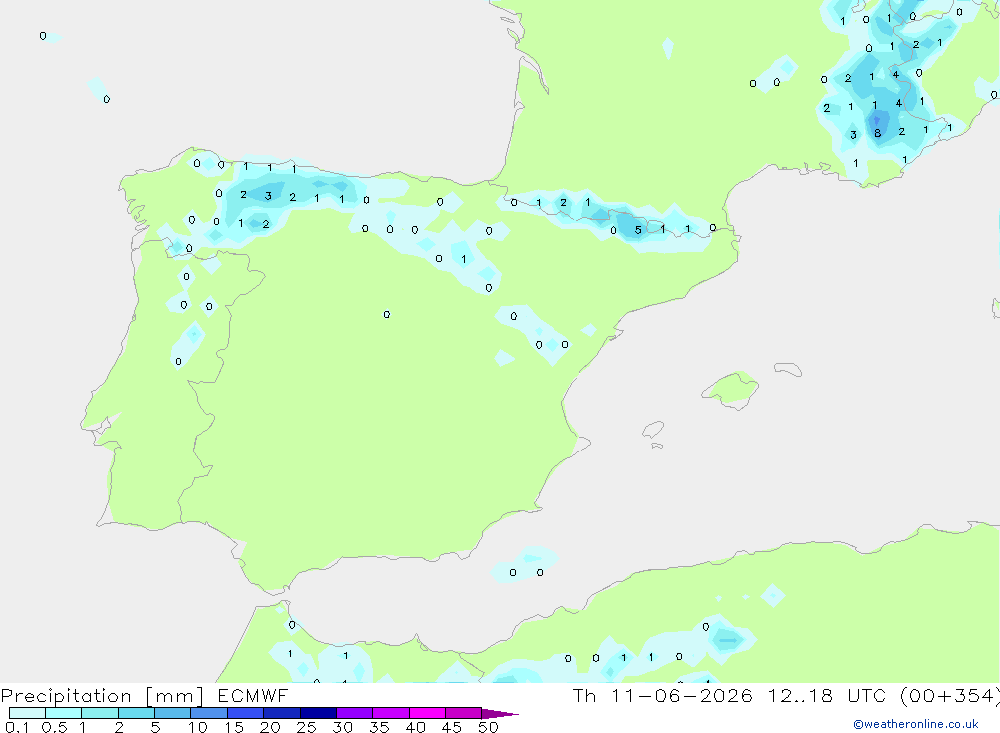Click the Mallorca island on the map
The height and width of the screenshot is (733, 1000).
coord(730,389)
